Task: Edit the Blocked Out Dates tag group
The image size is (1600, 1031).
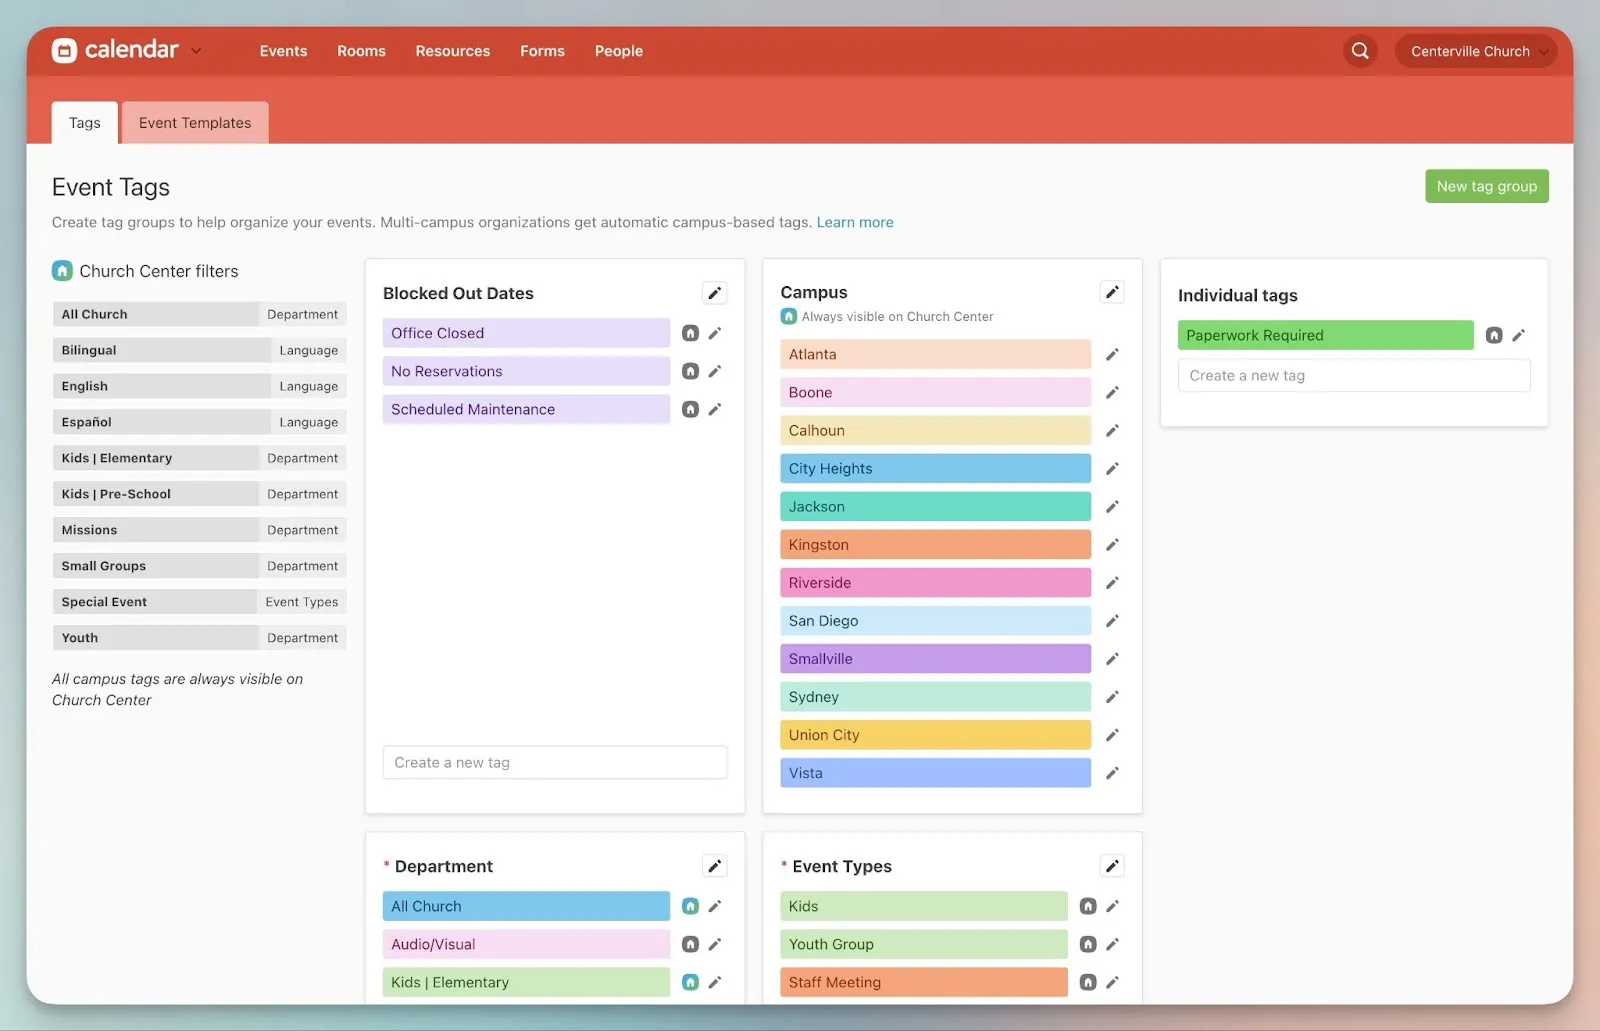Action: coord(714,293)
